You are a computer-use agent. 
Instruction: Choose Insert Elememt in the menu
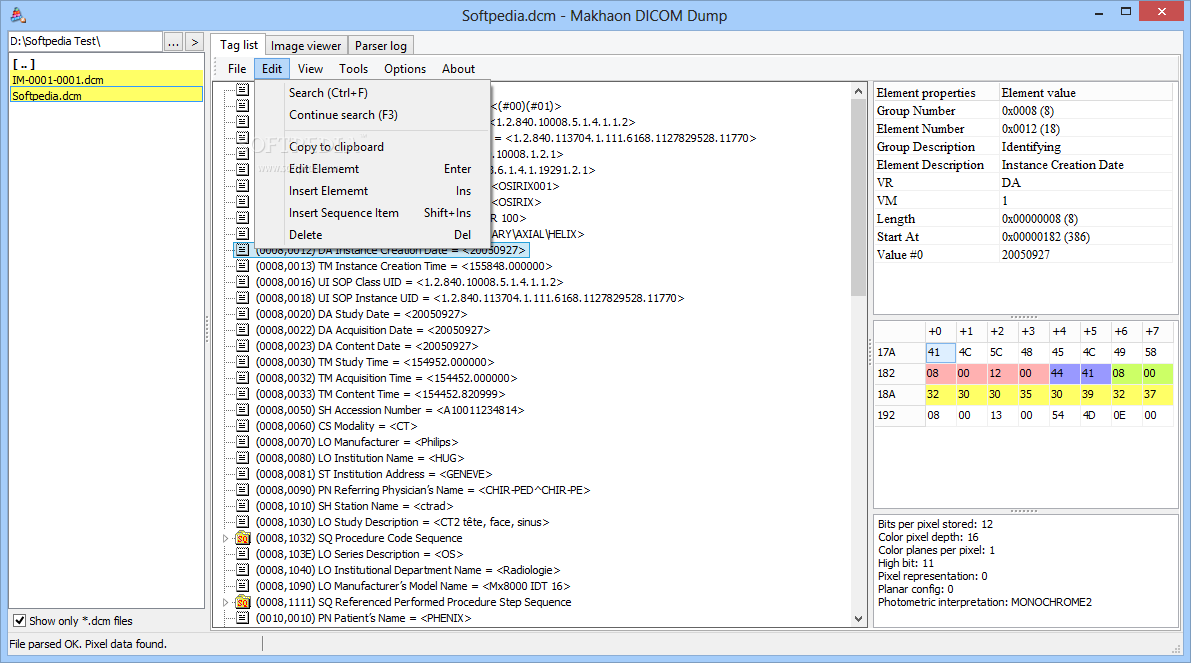372,191
